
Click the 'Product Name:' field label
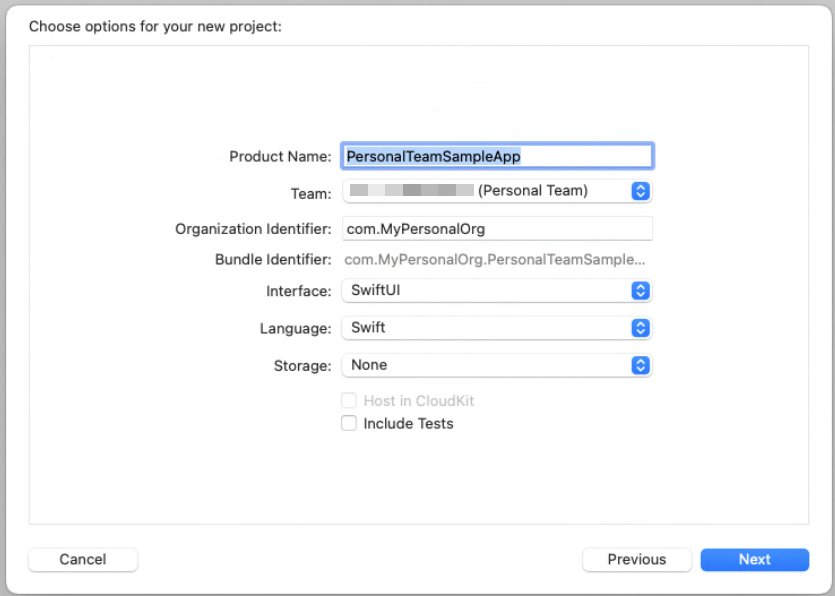point(280,156)
